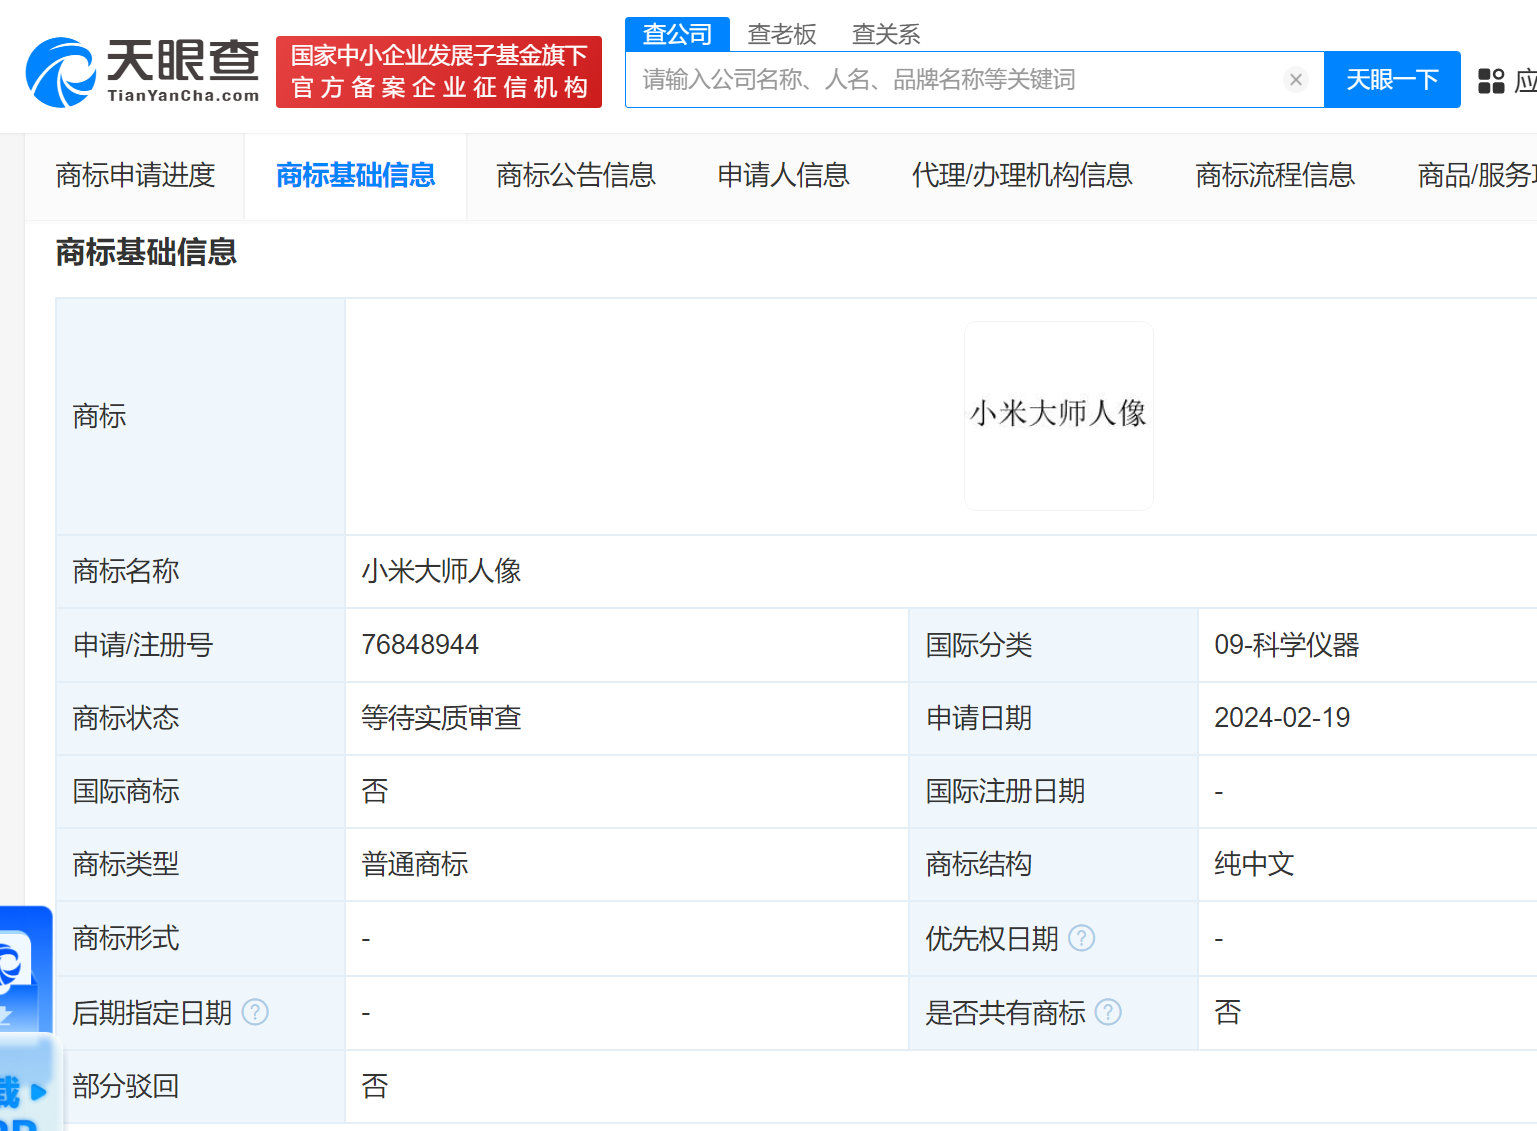Click registration number 76848944

pyautogui.click(x=420, y=645)
